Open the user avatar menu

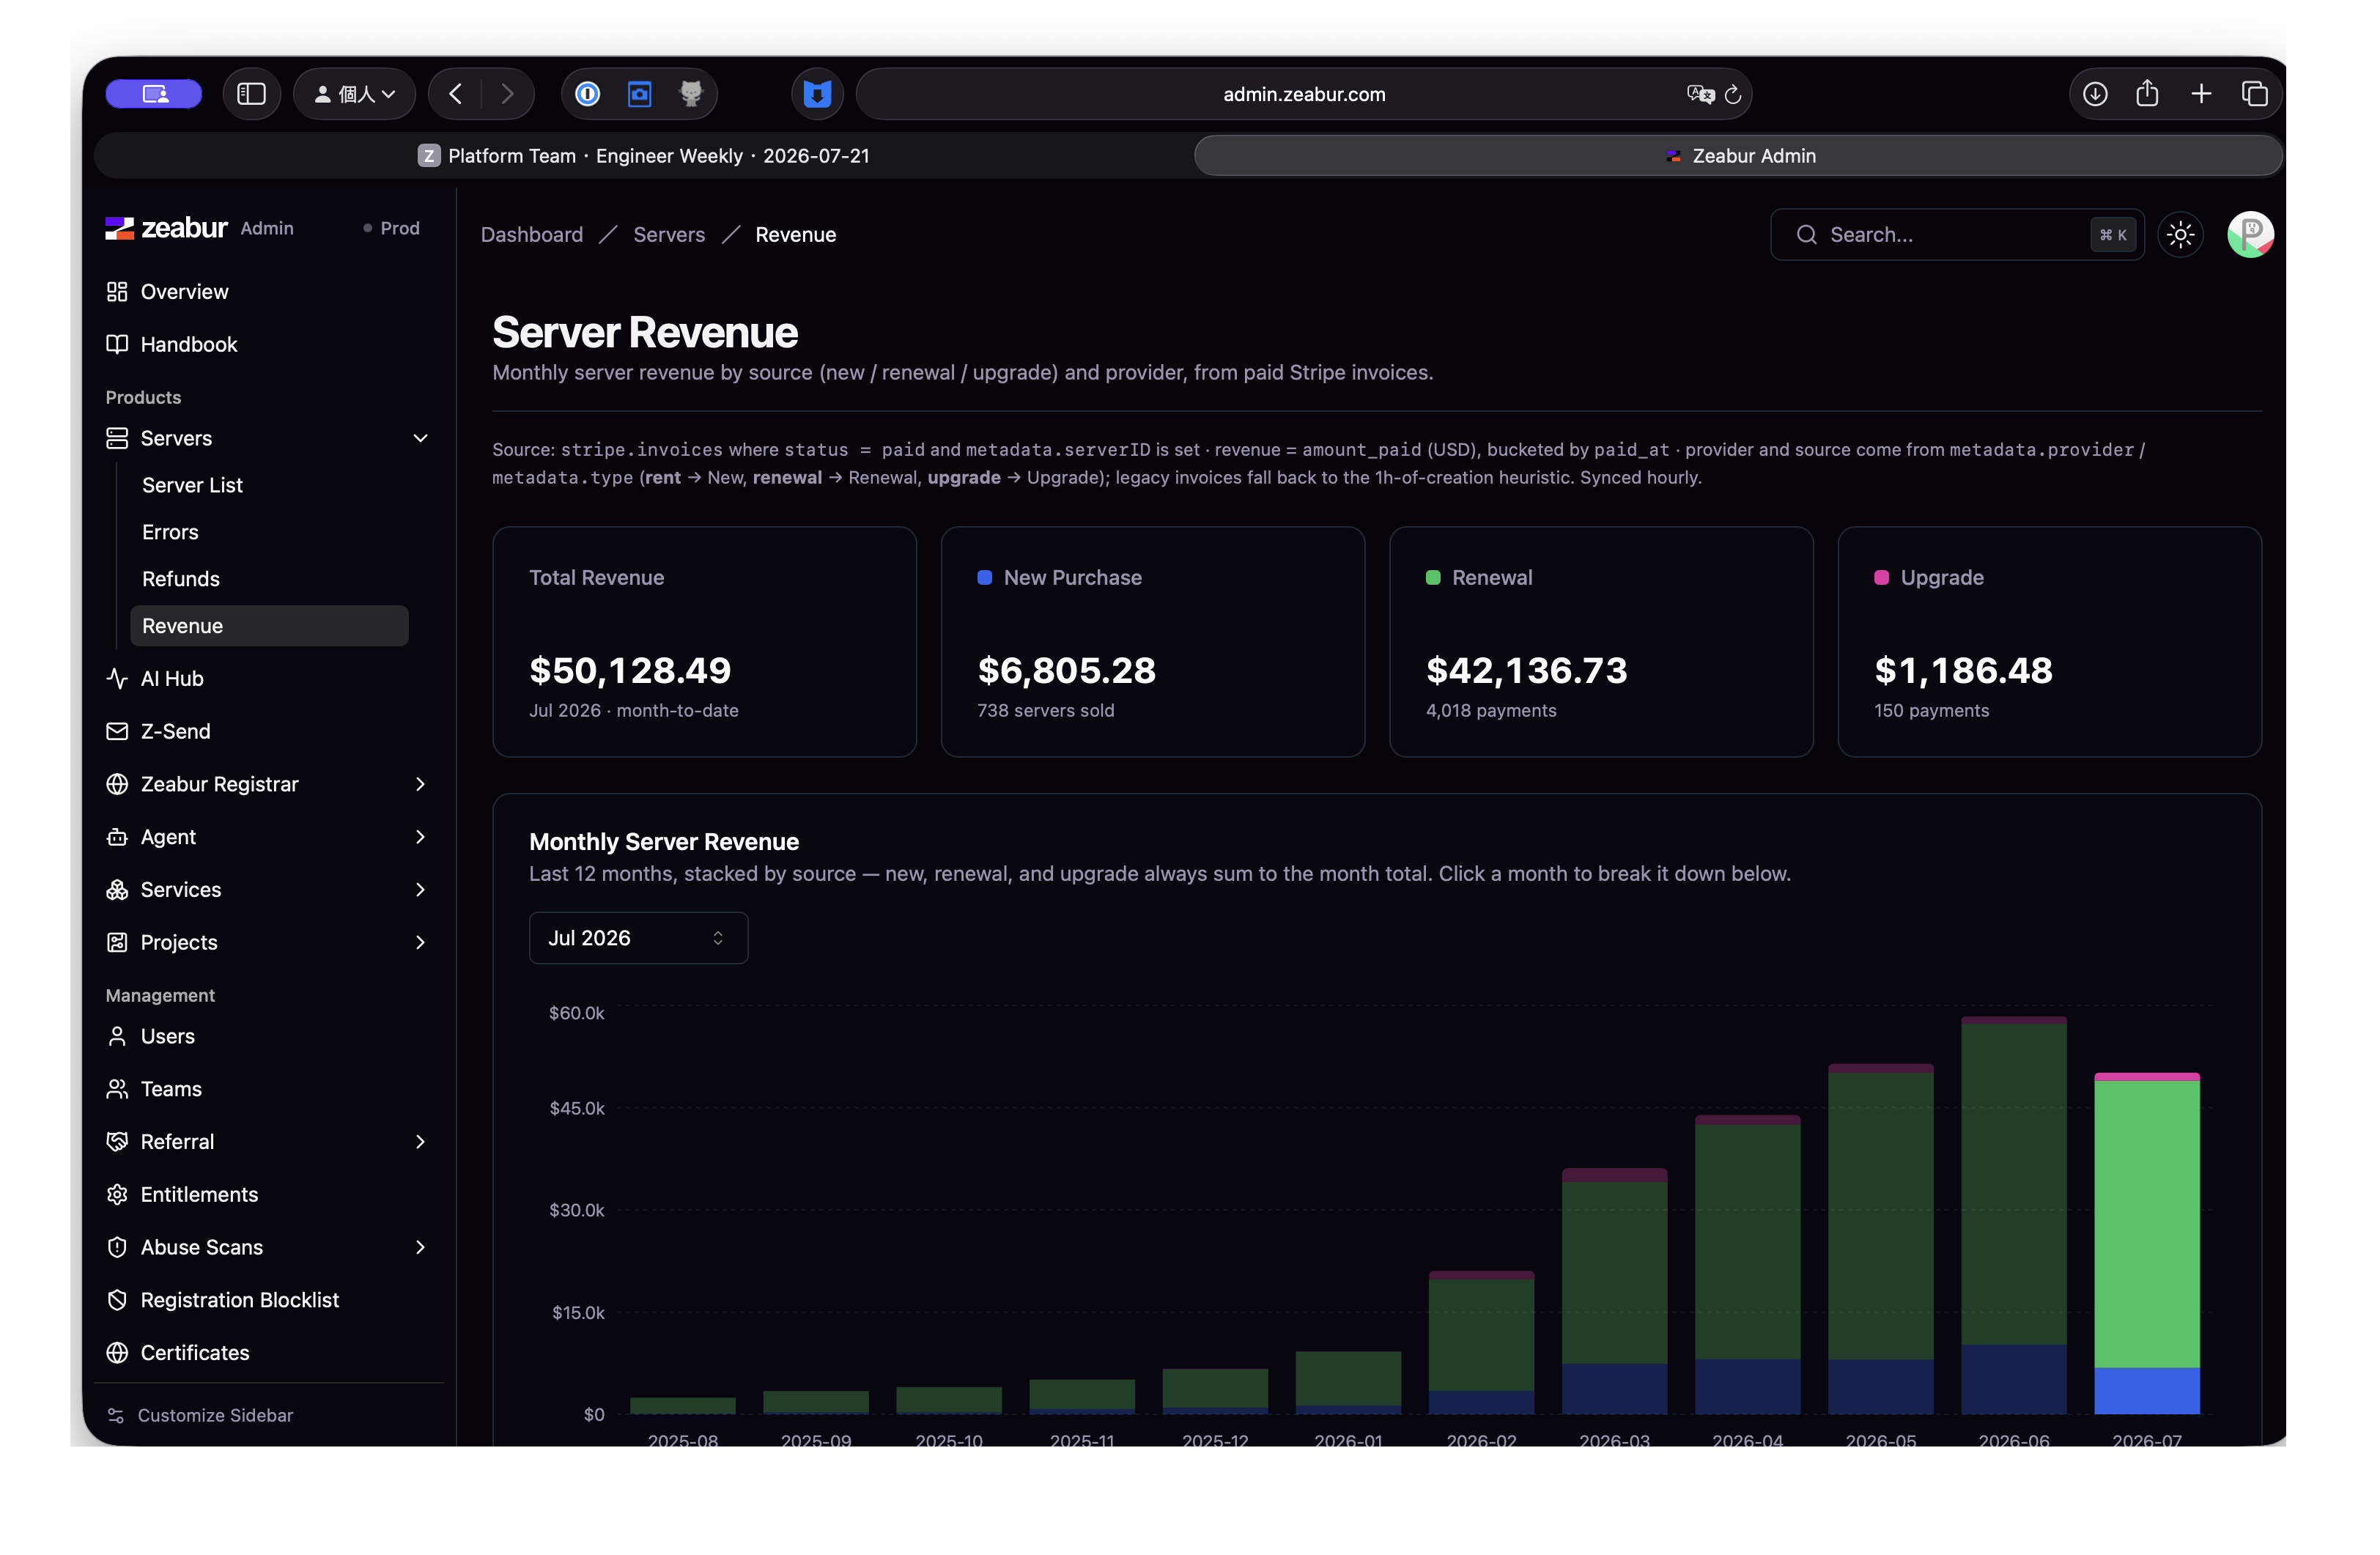tap(2250, 235)
